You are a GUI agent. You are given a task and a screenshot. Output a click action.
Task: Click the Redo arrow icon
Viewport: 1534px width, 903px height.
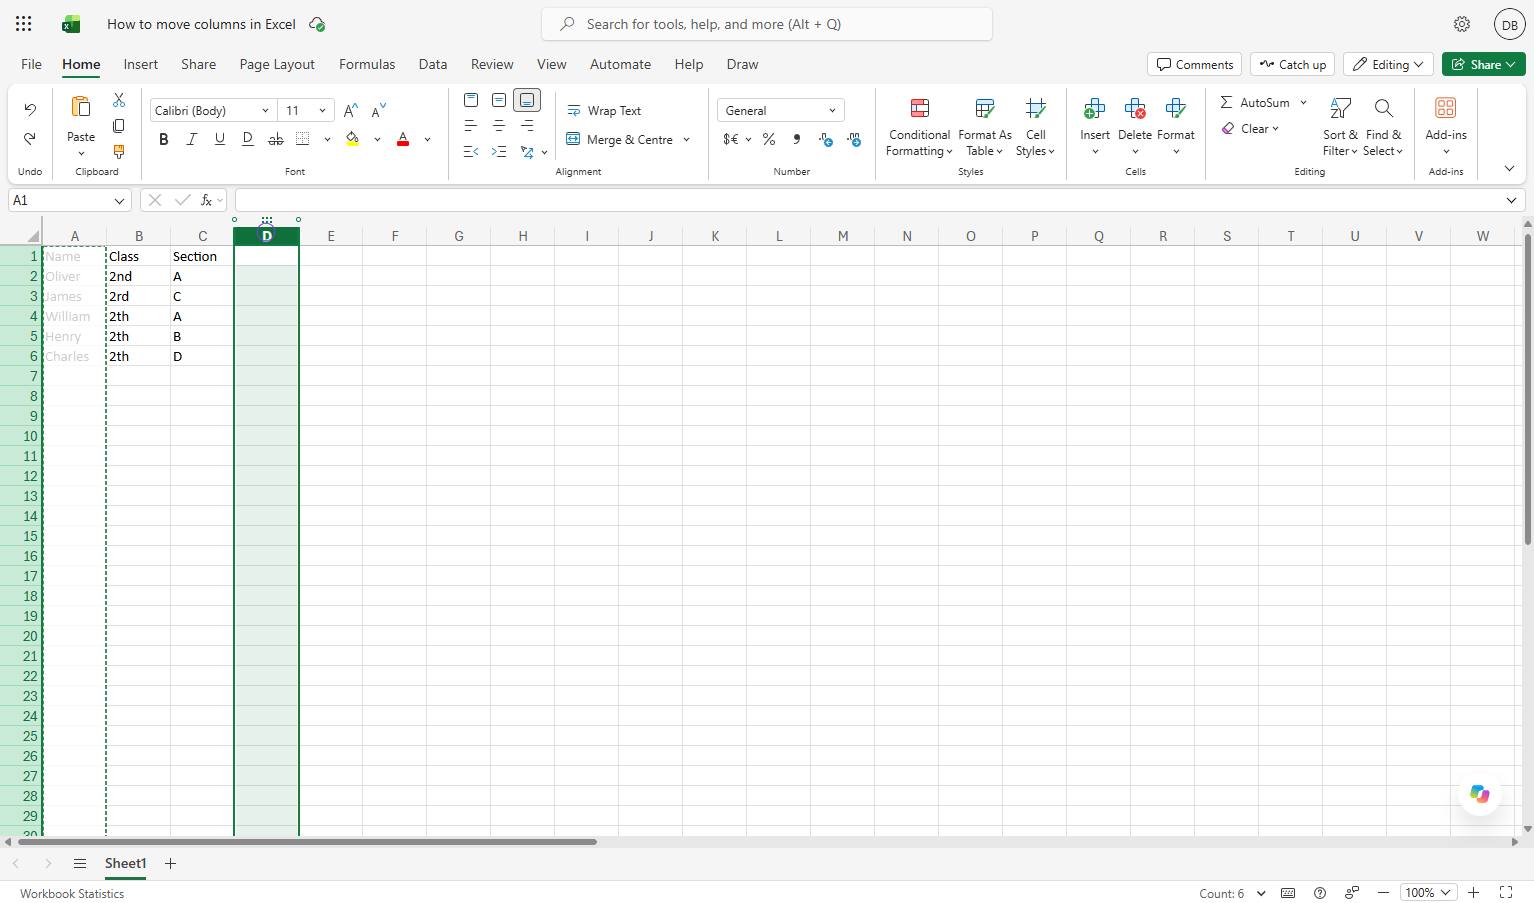tap(30, 139)
